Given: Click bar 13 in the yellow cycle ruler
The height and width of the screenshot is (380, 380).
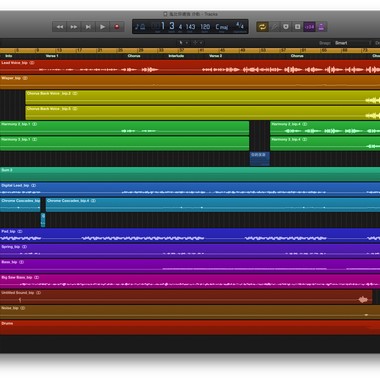Looking at the screenshot, I should (x=59, y=50).
